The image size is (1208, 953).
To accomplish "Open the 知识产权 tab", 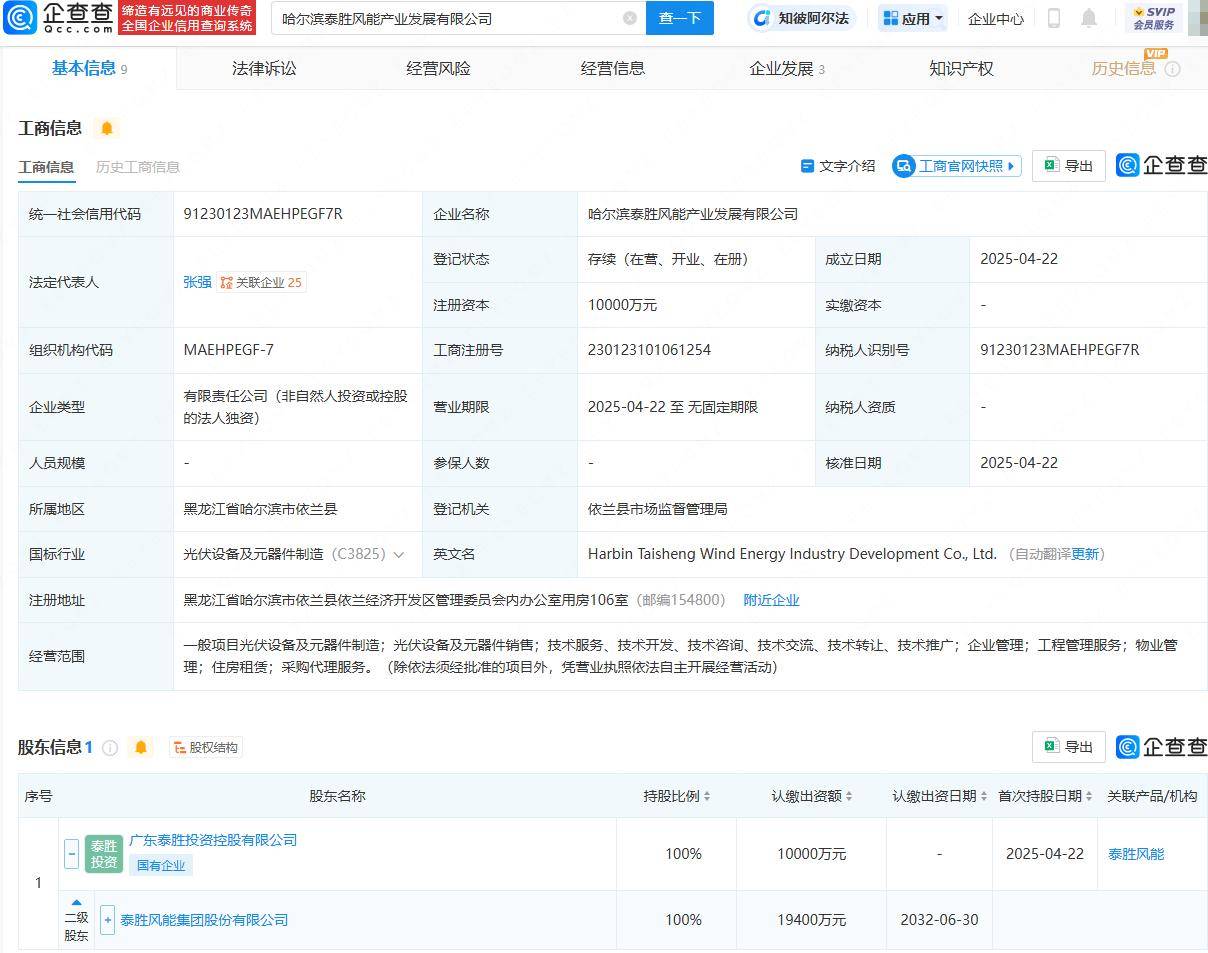I will point(961,68).
